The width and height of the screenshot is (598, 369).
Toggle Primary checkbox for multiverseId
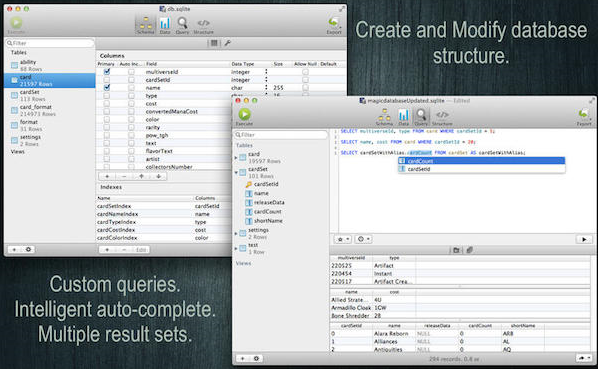[107, 72]
